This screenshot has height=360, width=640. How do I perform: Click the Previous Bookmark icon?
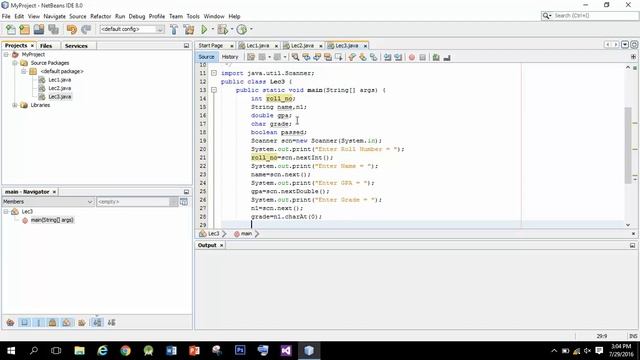(352, 57)
